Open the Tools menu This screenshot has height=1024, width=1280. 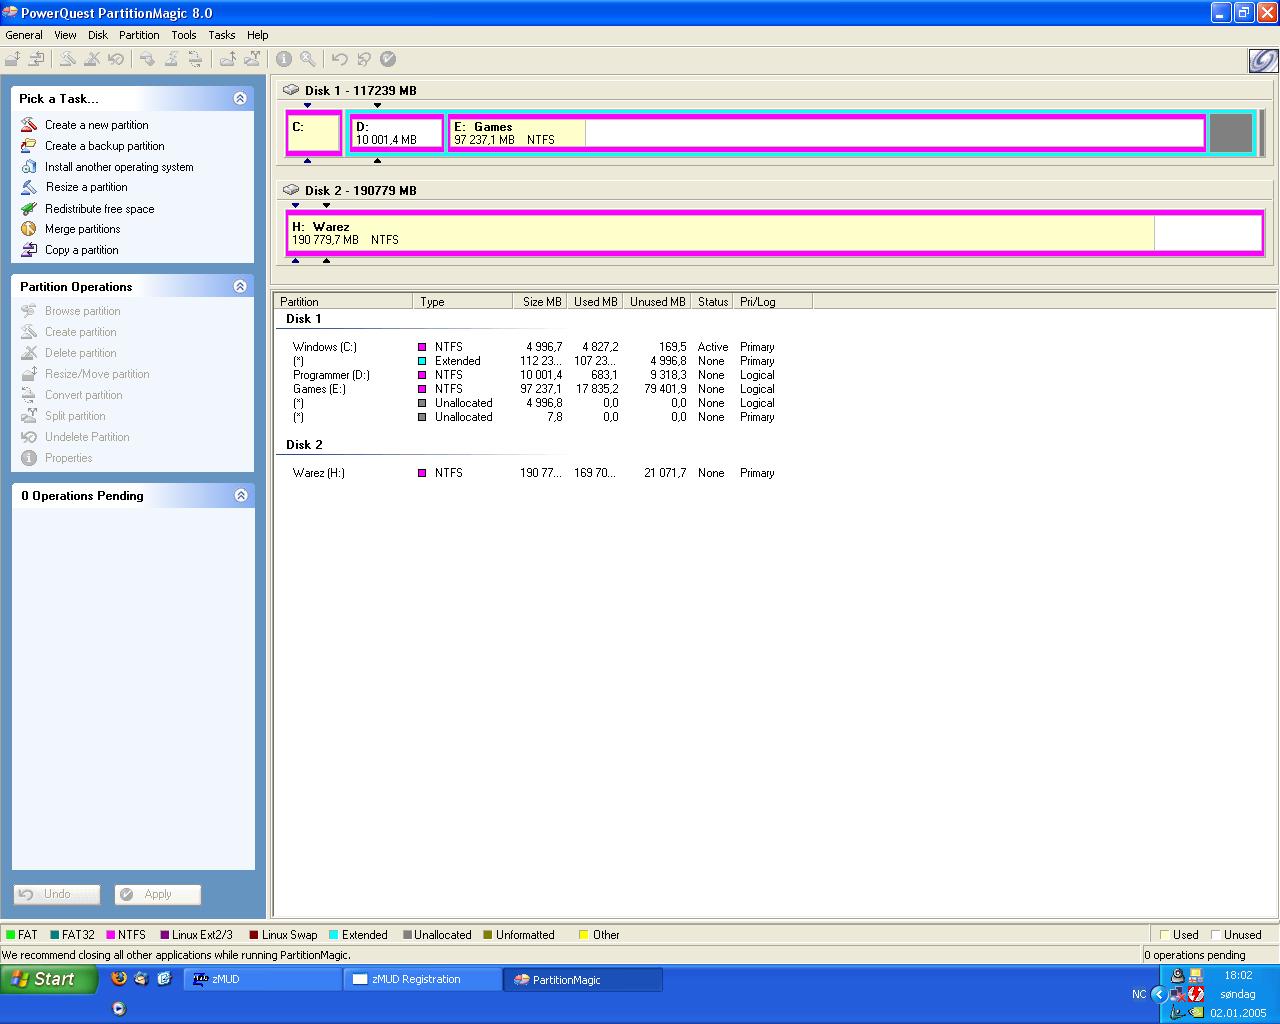tap(184, 35)
